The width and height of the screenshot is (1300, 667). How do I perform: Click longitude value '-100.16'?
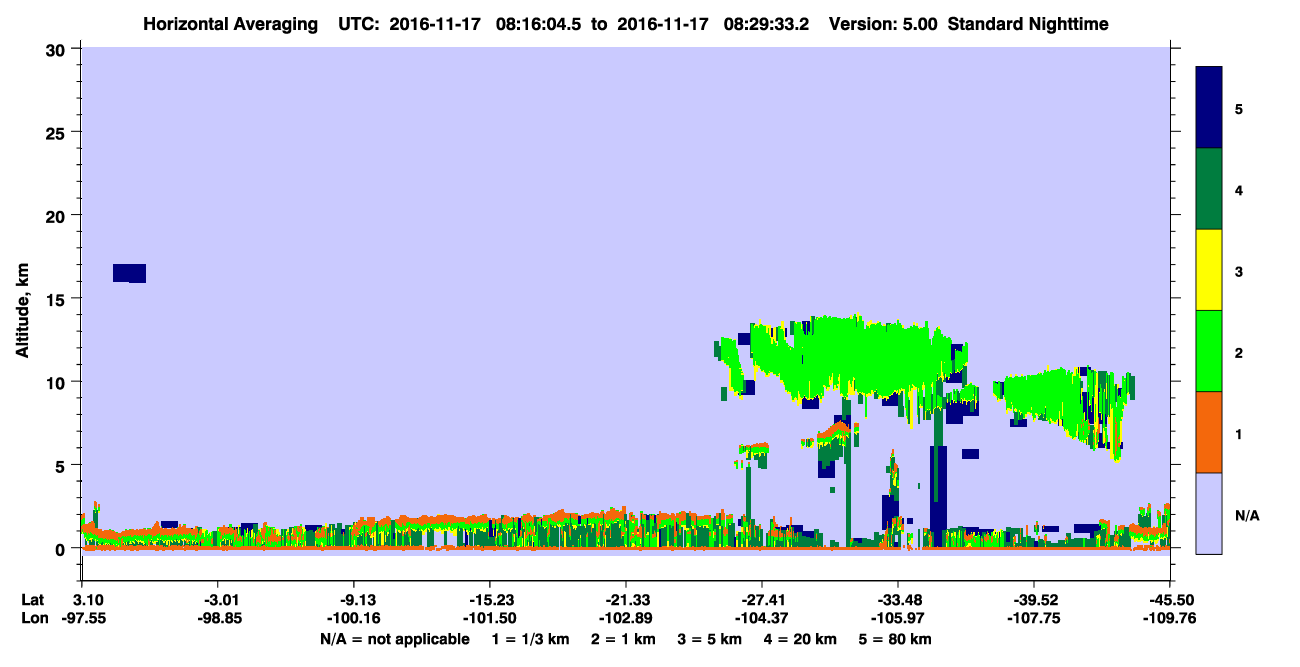[x=354, y=618]
